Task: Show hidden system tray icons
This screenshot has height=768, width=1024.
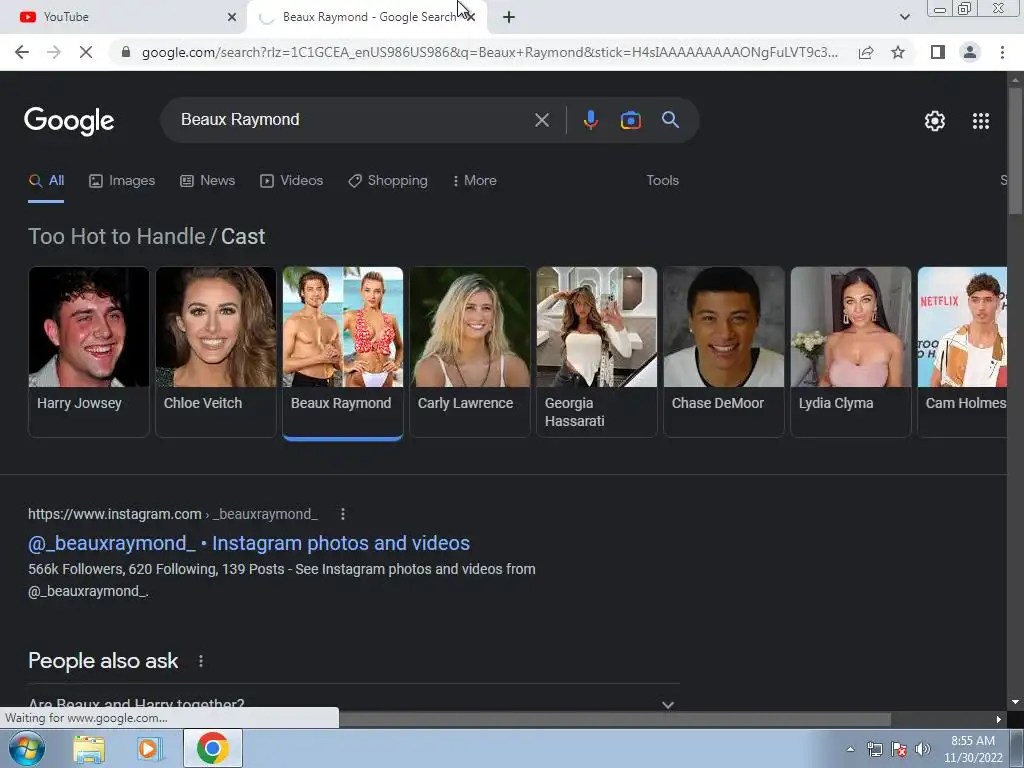Action: pos(850,749)
